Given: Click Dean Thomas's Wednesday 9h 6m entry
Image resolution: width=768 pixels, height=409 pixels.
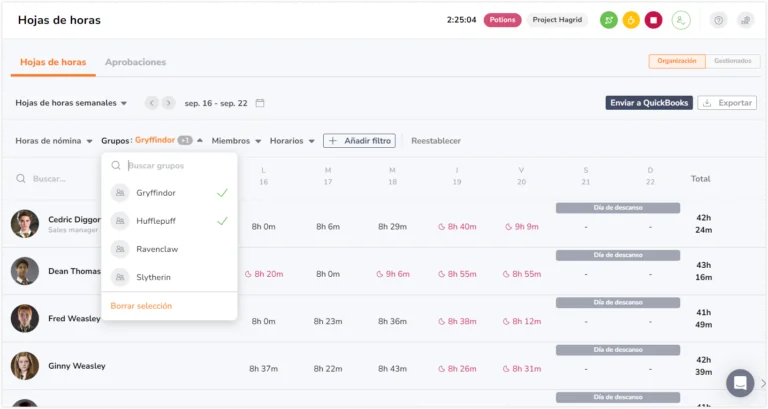Looking at the screenshot, I should click(x=393, y=274).
